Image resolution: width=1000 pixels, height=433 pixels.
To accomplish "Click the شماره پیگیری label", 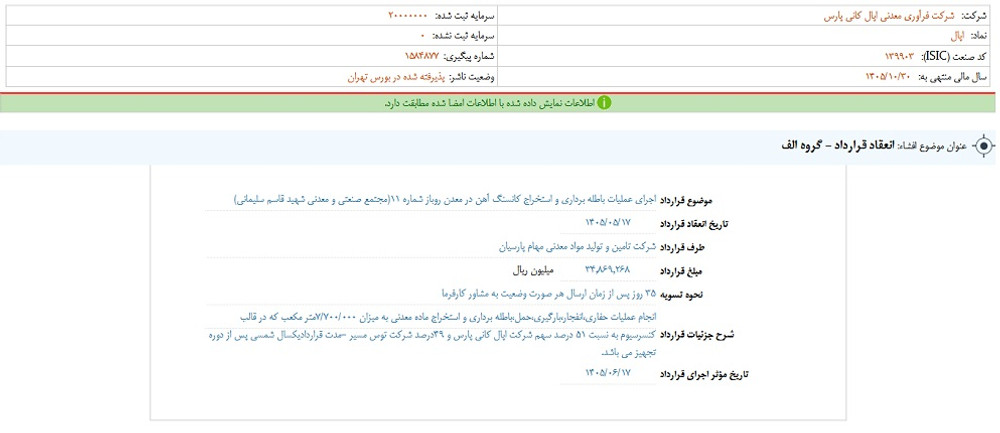I will [x=470, y=56].
